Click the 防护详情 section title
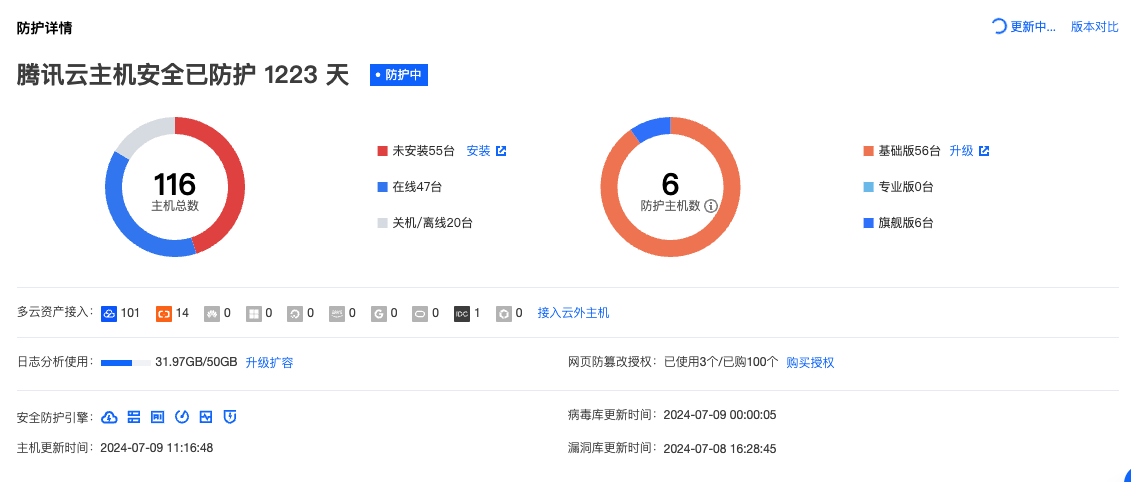 (x=44, y=28)
